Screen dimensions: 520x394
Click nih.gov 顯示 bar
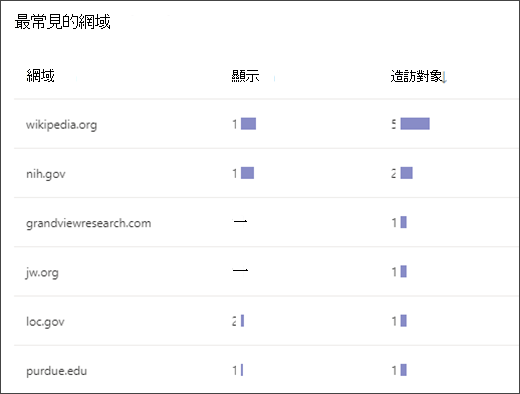pos(247,173)
